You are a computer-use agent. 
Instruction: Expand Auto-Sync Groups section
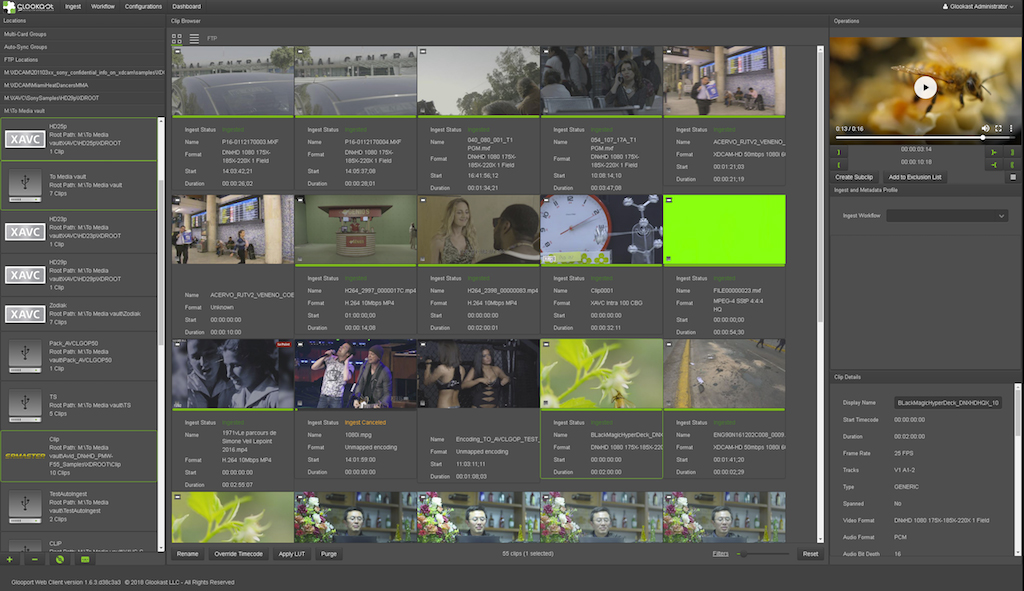tap(82, 47)
